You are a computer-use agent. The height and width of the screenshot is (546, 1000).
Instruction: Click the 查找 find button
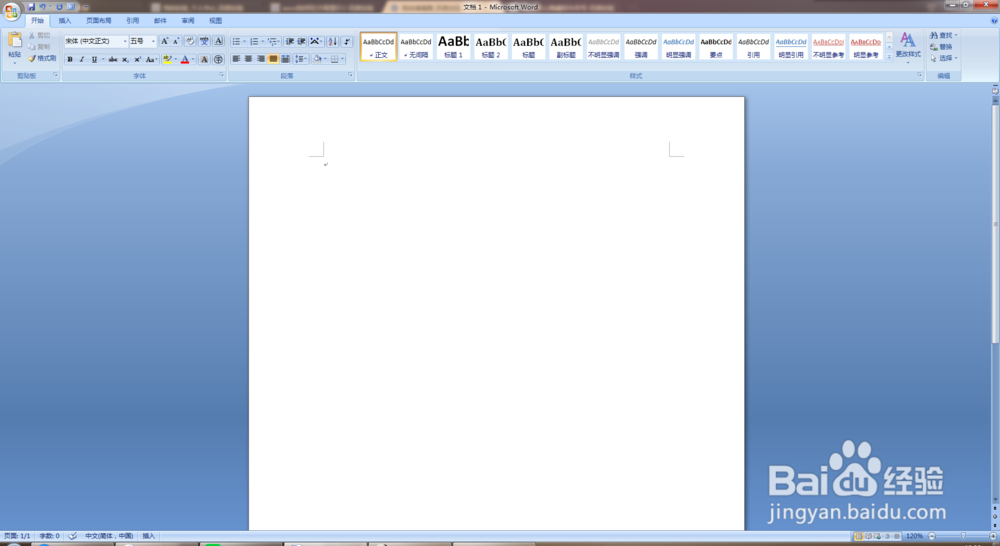point(943,35)
